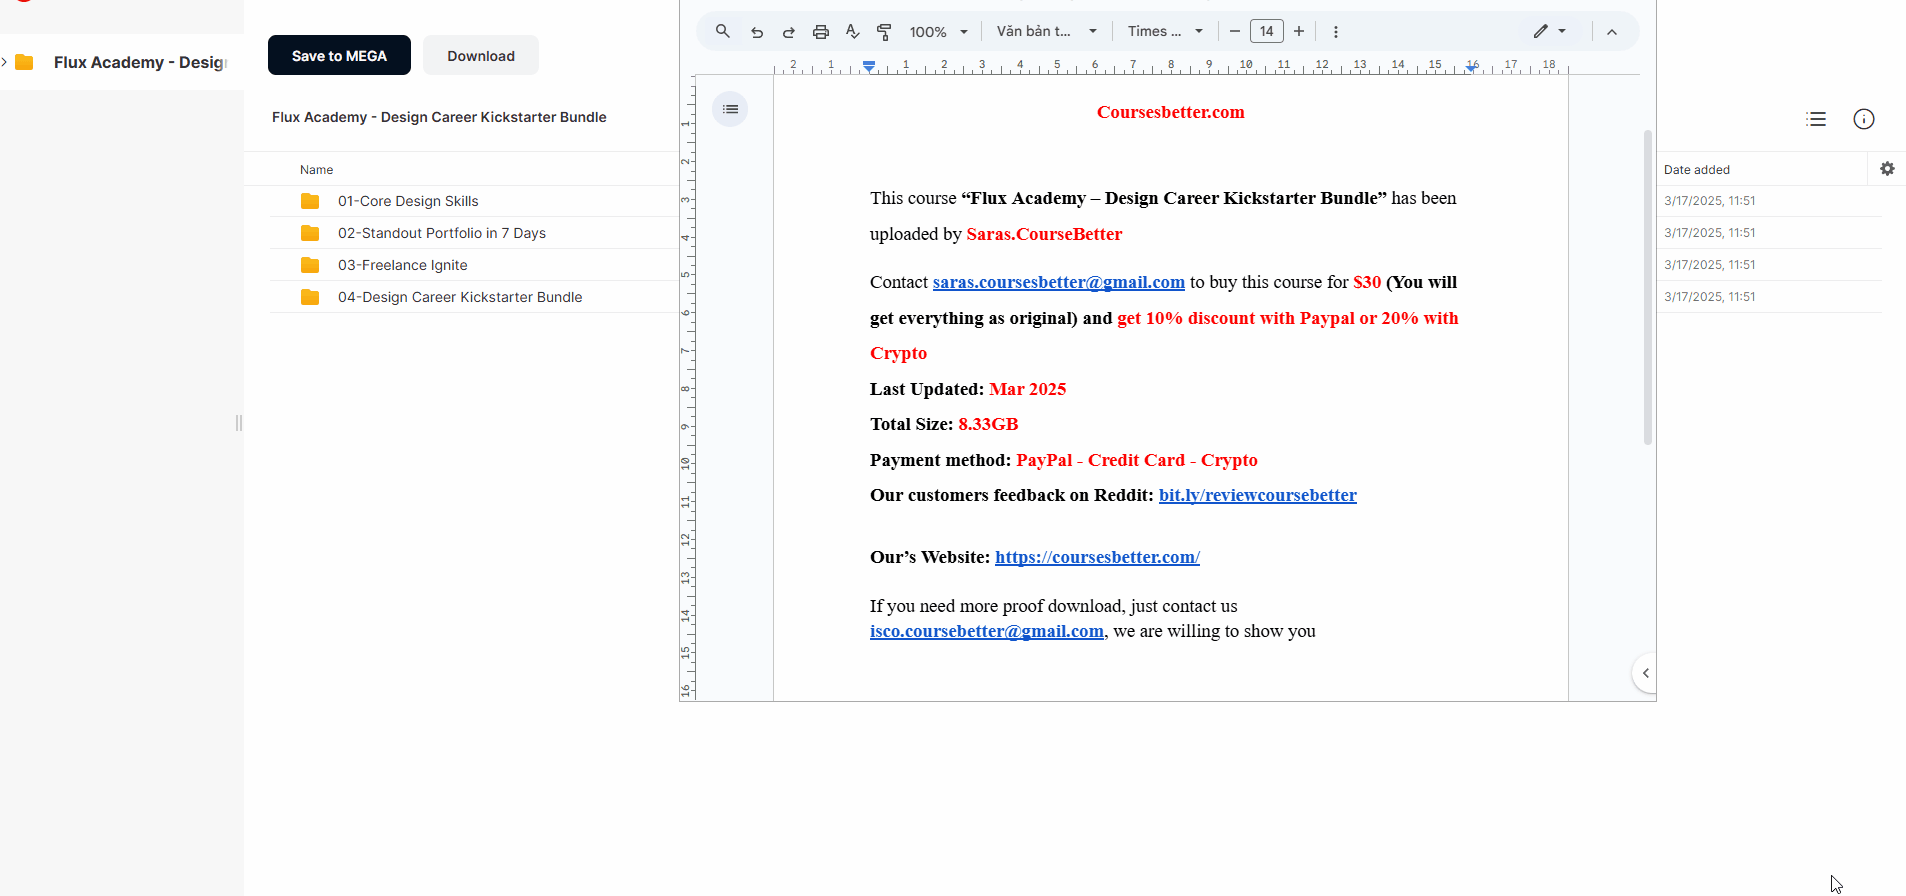Open the Times font family dropdown
Image resolution: width=1906 pixels, height=896 pixels.
point(1165,32)
